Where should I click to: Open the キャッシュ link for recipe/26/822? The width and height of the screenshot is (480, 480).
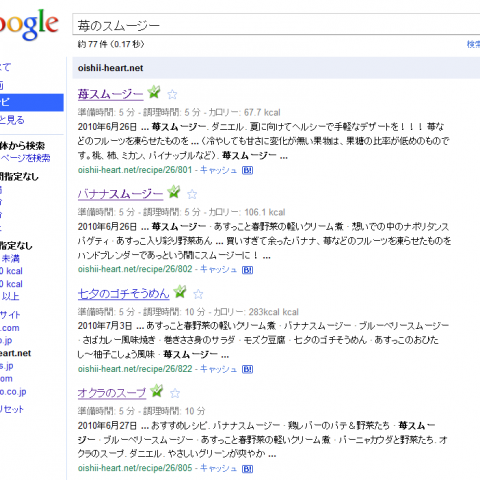[x=218, y=369]
